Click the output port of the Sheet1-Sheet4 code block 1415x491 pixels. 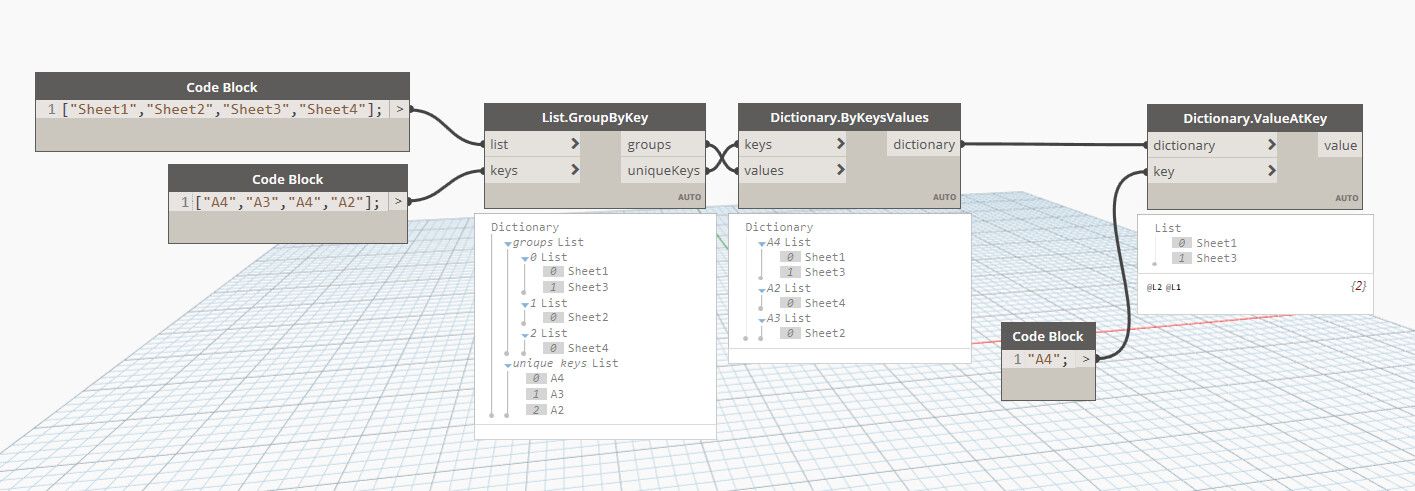400,110
